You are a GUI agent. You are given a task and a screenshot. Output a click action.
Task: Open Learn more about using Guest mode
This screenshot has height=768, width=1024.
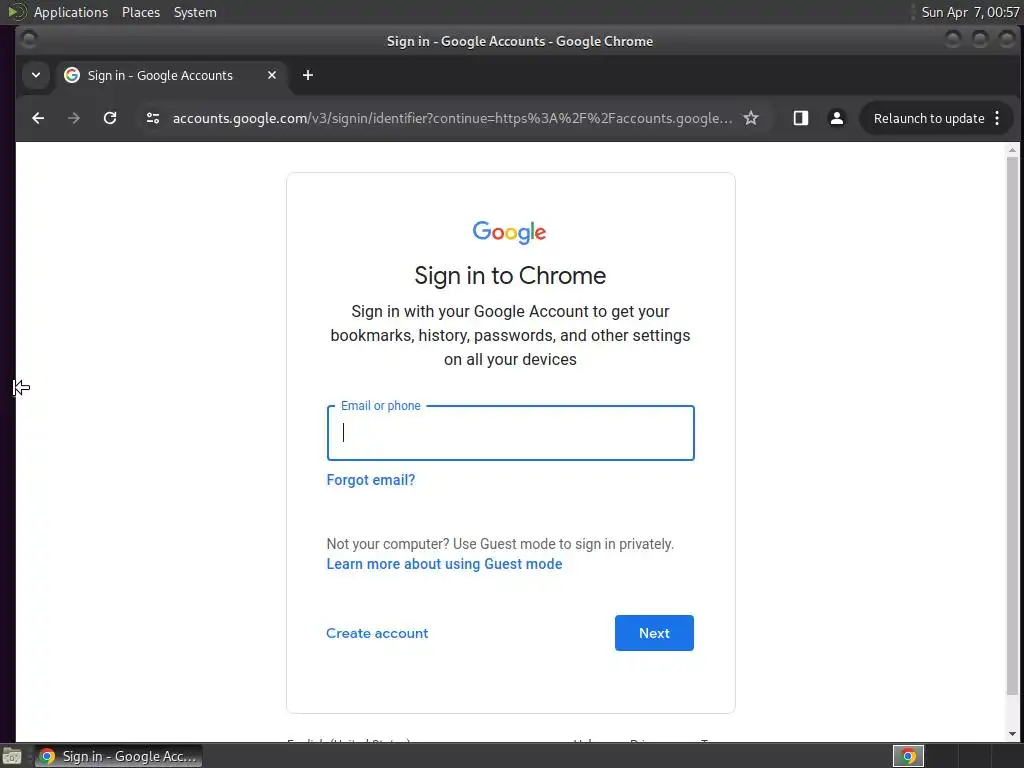click(x=444, y=564)
